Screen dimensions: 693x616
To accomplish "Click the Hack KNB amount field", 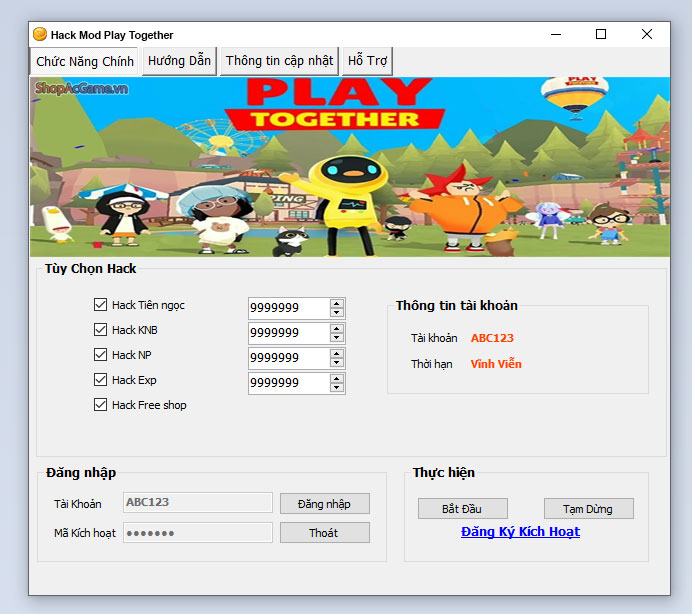I will tap(289, 333).
